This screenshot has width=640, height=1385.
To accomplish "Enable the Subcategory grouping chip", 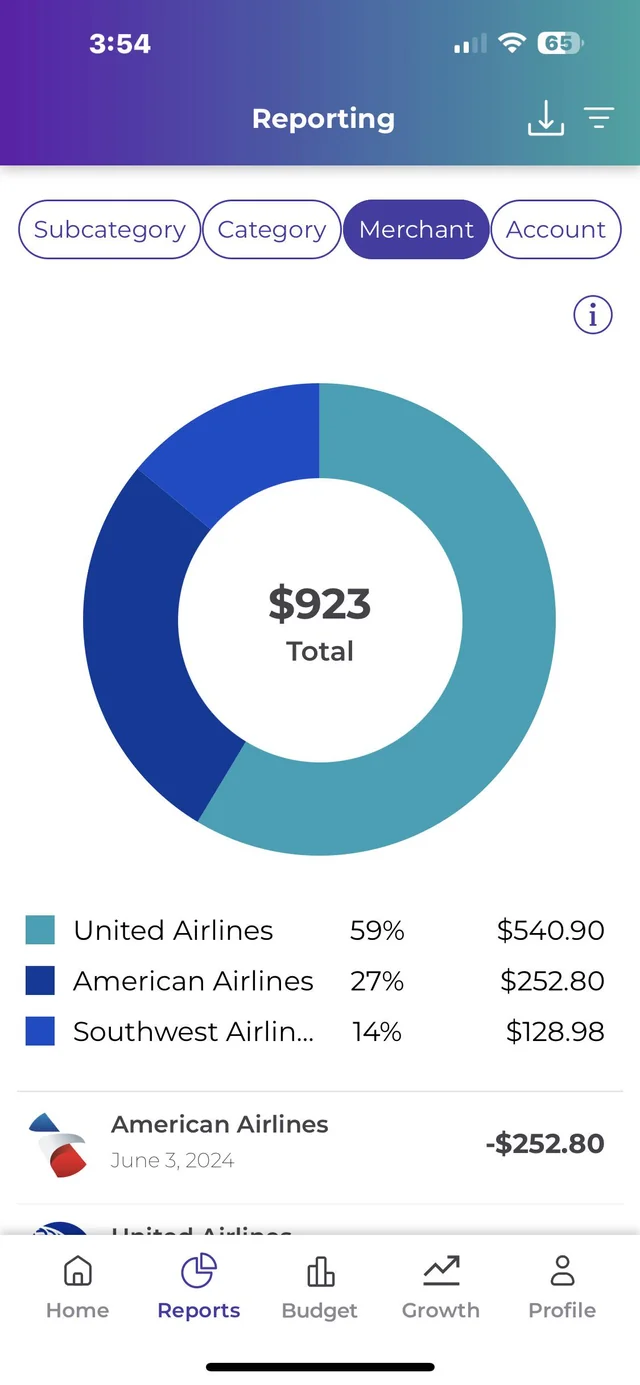I will pyautogui.click(x=108, y=229).
